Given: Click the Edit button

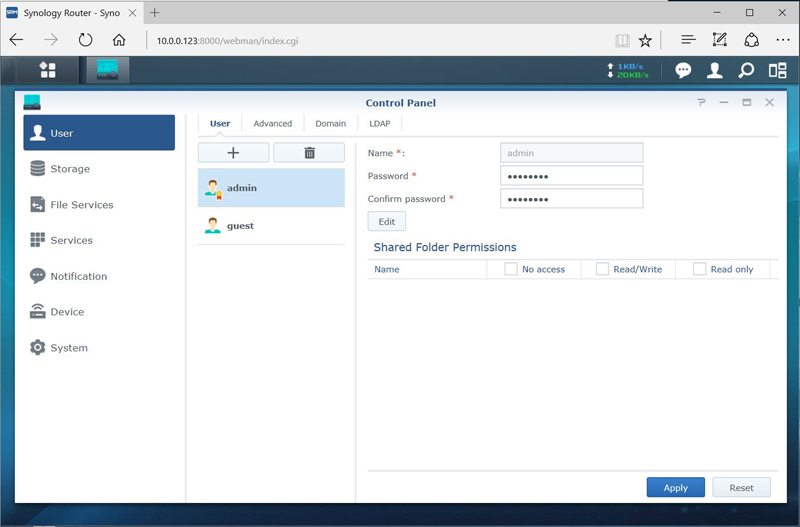Looking at the screenshot, I should [386, 221].
